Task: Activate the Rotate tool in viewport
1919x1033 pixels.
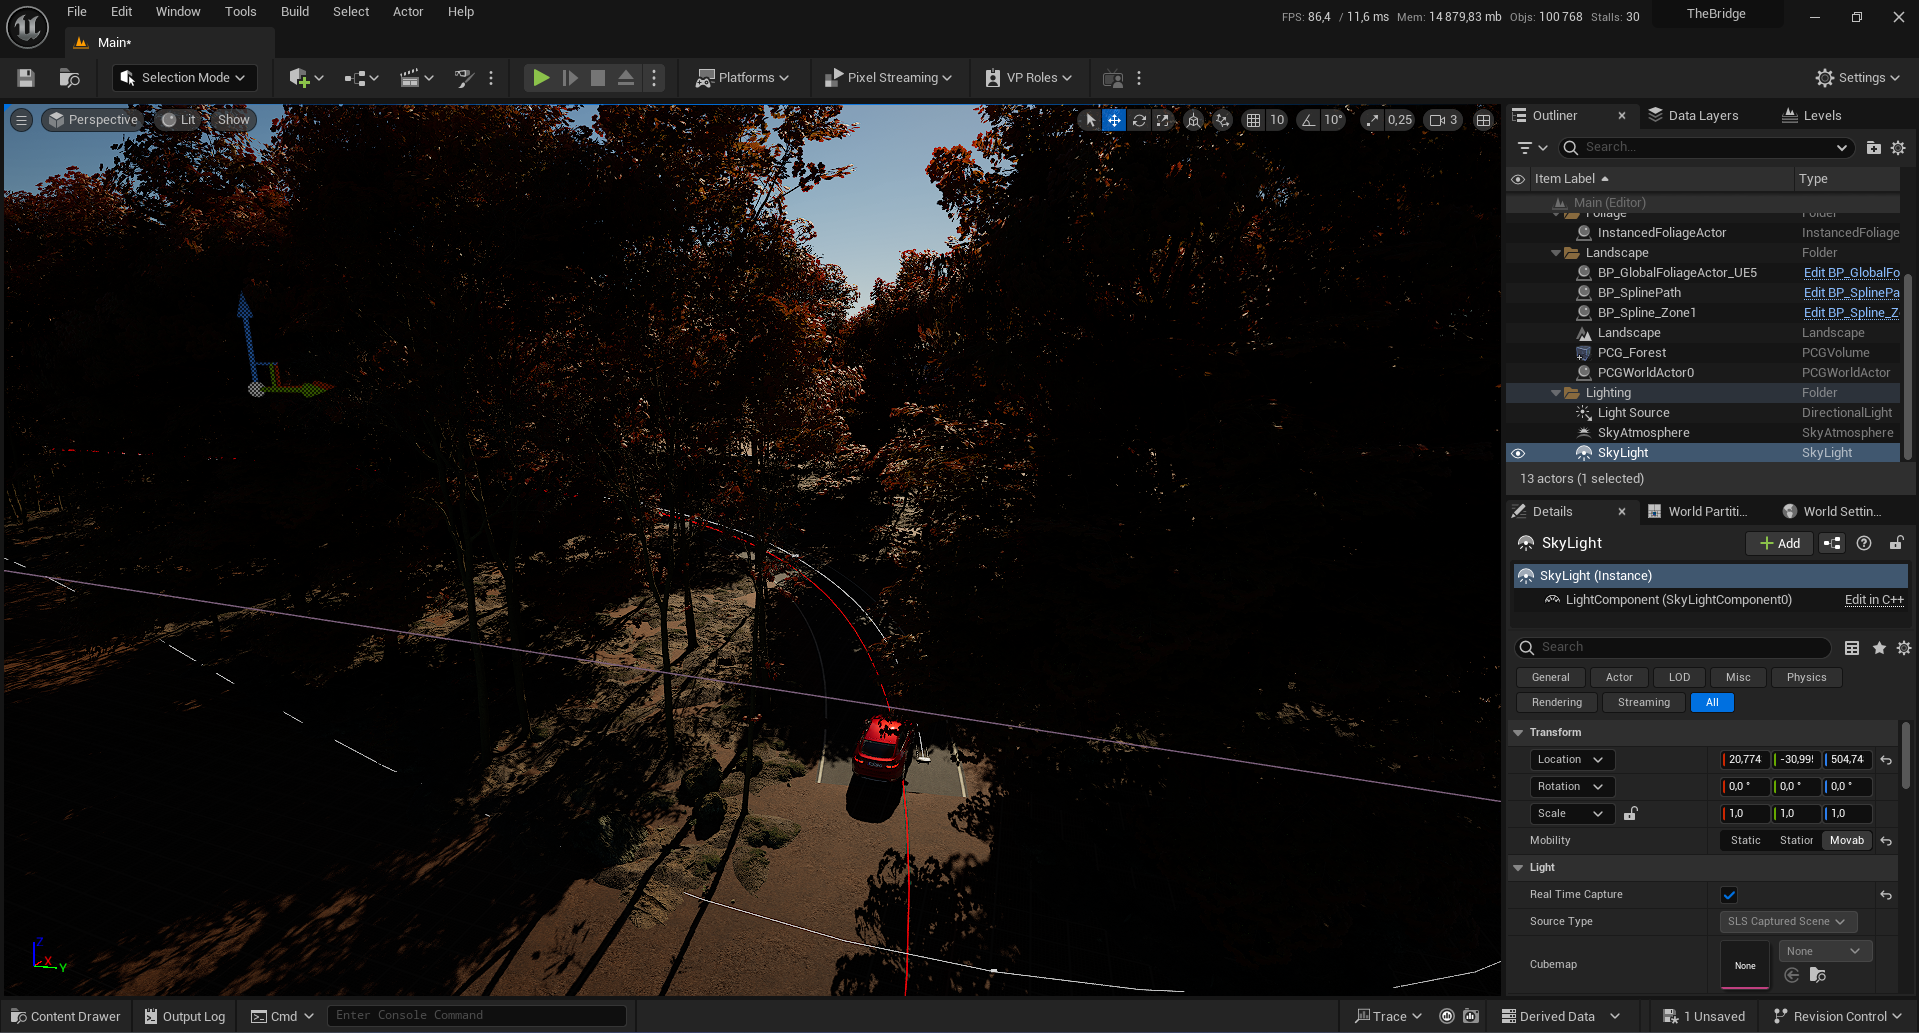Action: pyautogui.click(x=1138, y=120)
